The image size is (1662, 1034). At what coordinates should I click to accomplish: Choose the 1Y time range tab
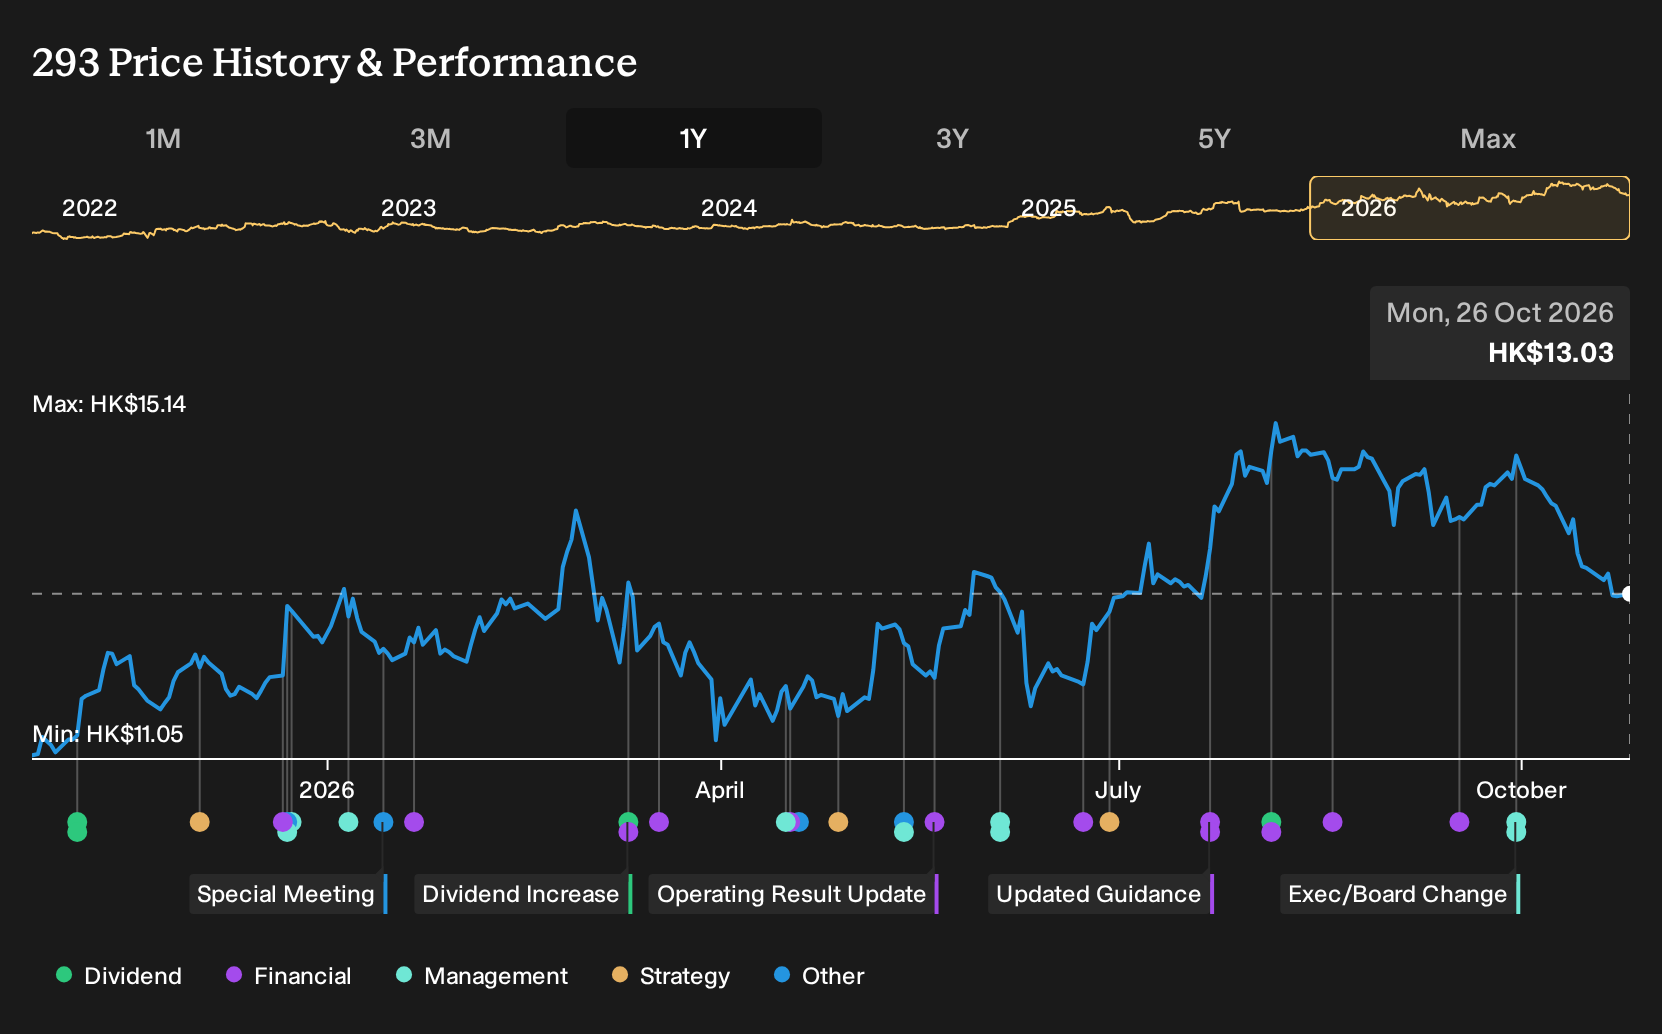[x=693, y=138]
